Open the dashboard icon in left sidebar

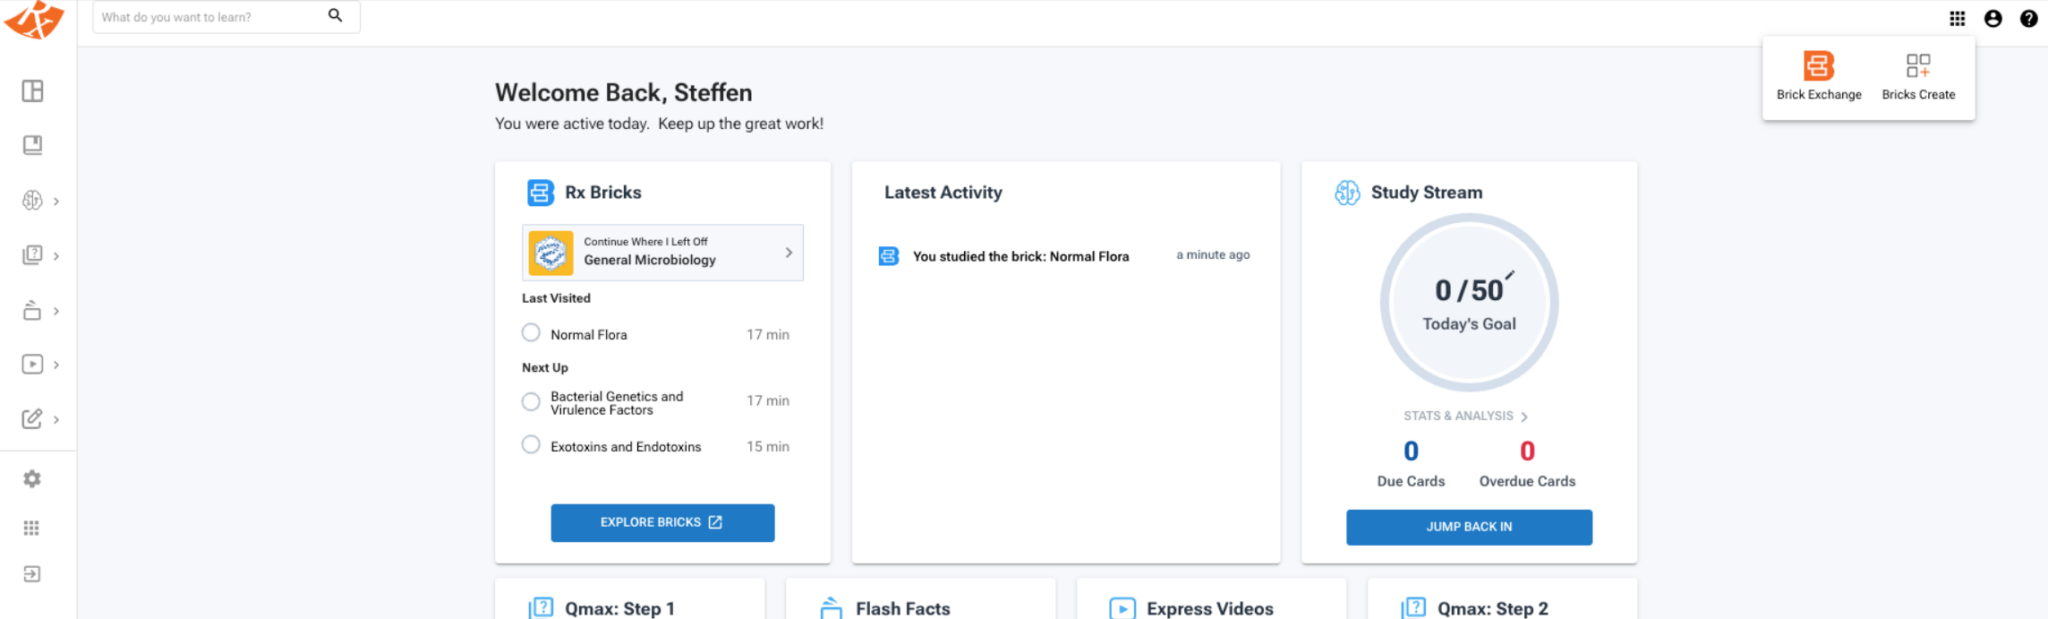[33, 91]
